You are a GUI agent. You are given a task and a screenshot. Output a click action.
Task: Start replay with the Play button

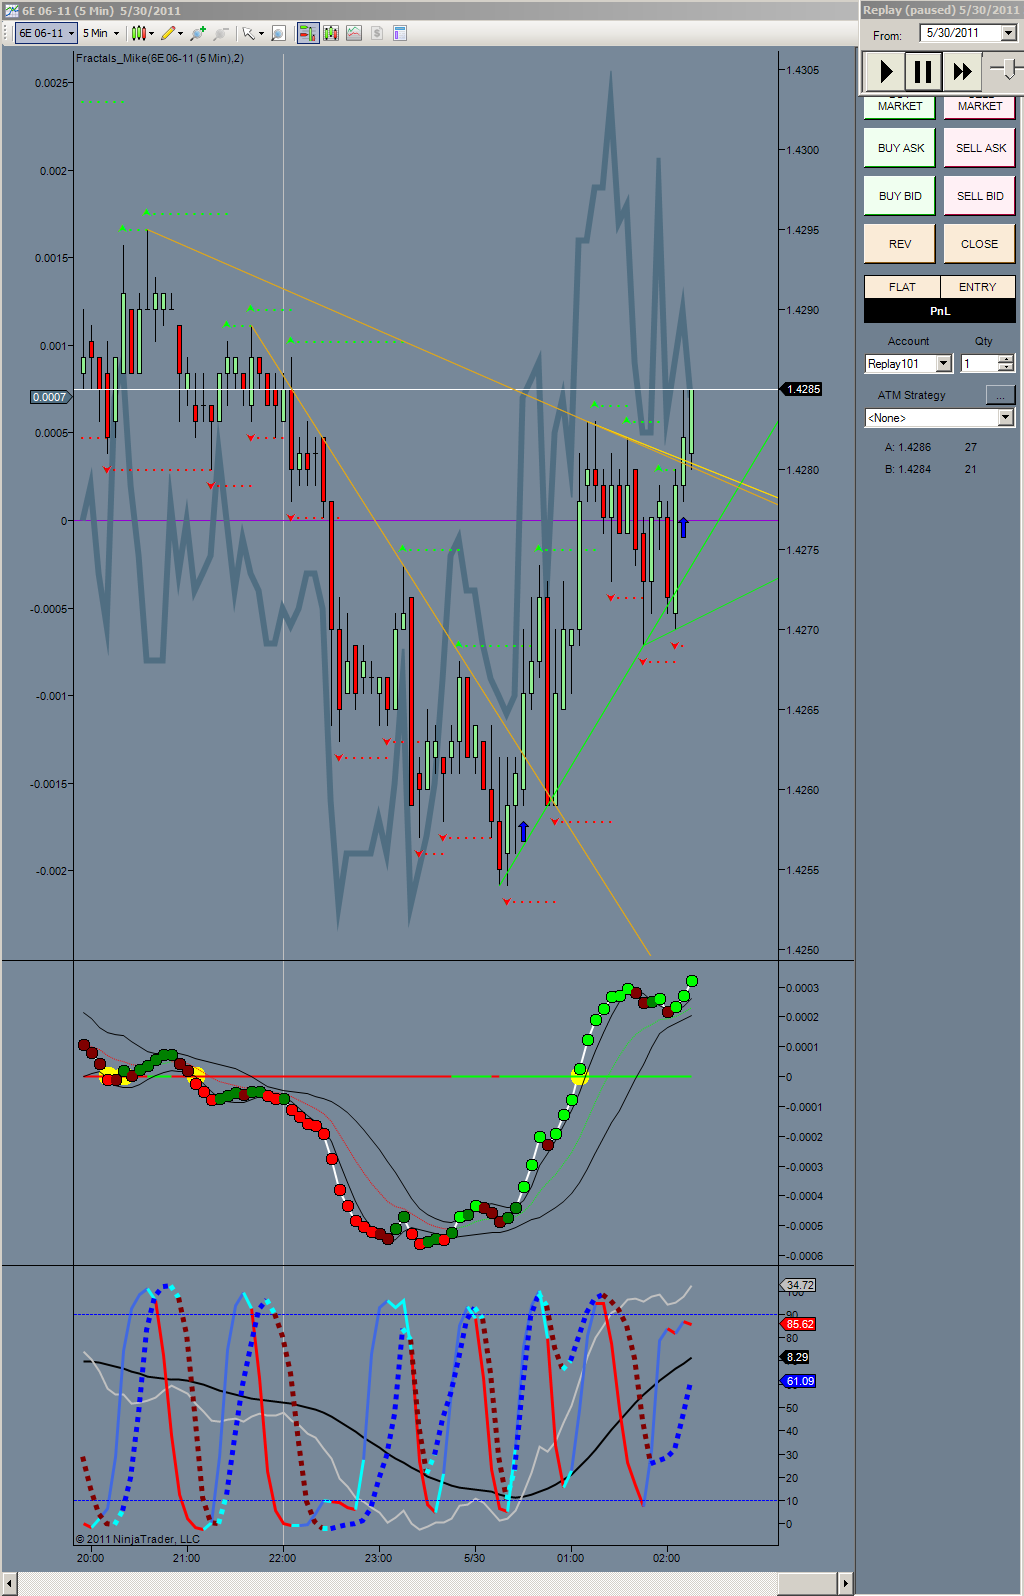885,71
